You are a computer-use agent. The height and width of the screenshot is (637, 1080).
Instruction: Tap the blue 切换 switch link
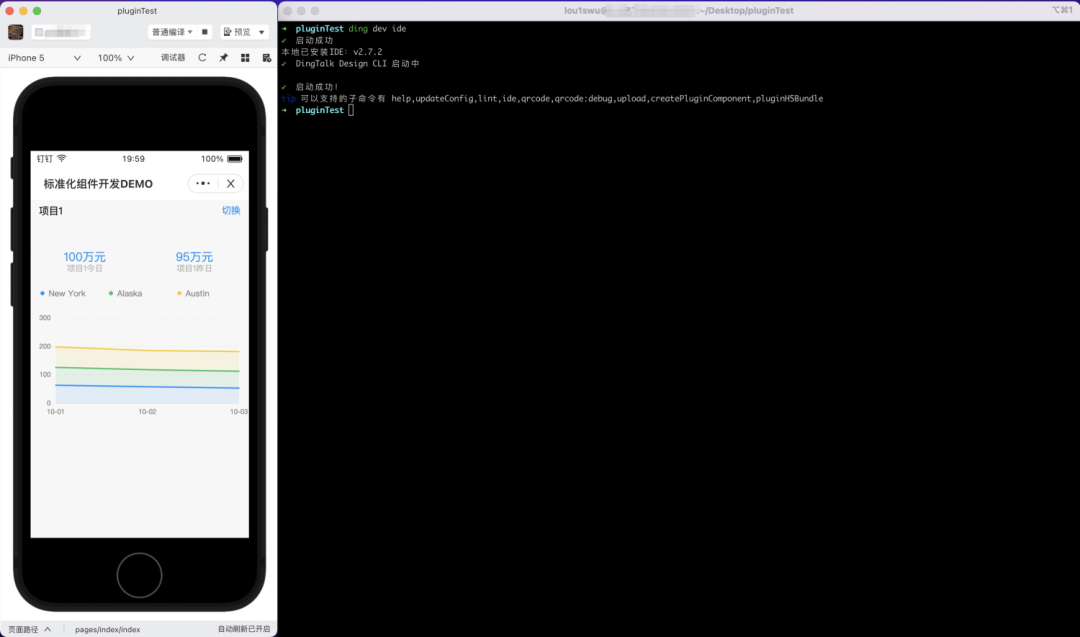(x=231, y=211)
